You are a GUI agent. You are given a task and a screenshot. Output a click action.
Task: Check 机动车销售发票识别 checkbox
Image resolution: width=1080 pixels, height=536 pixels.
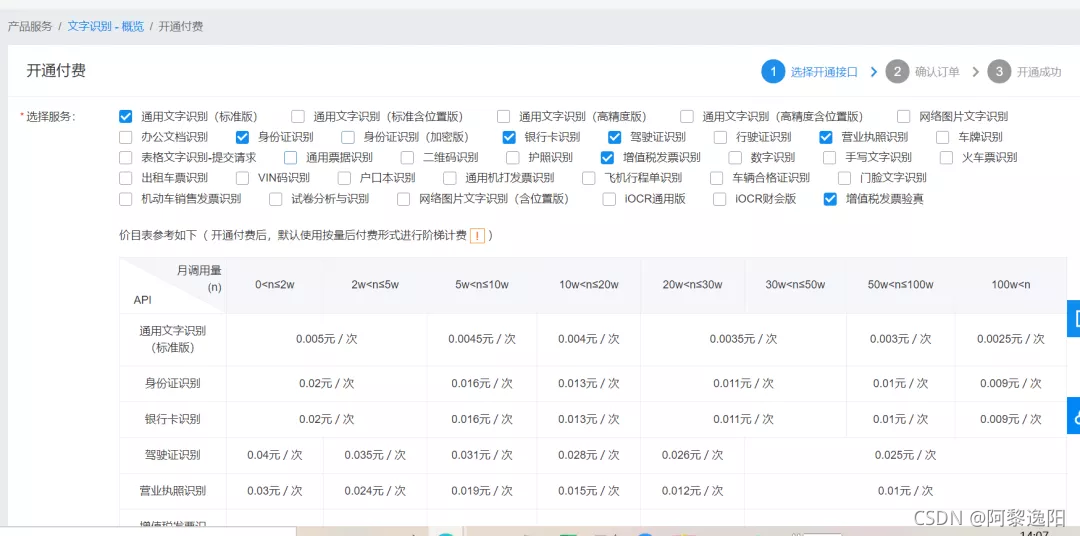[x=125, y=199]
